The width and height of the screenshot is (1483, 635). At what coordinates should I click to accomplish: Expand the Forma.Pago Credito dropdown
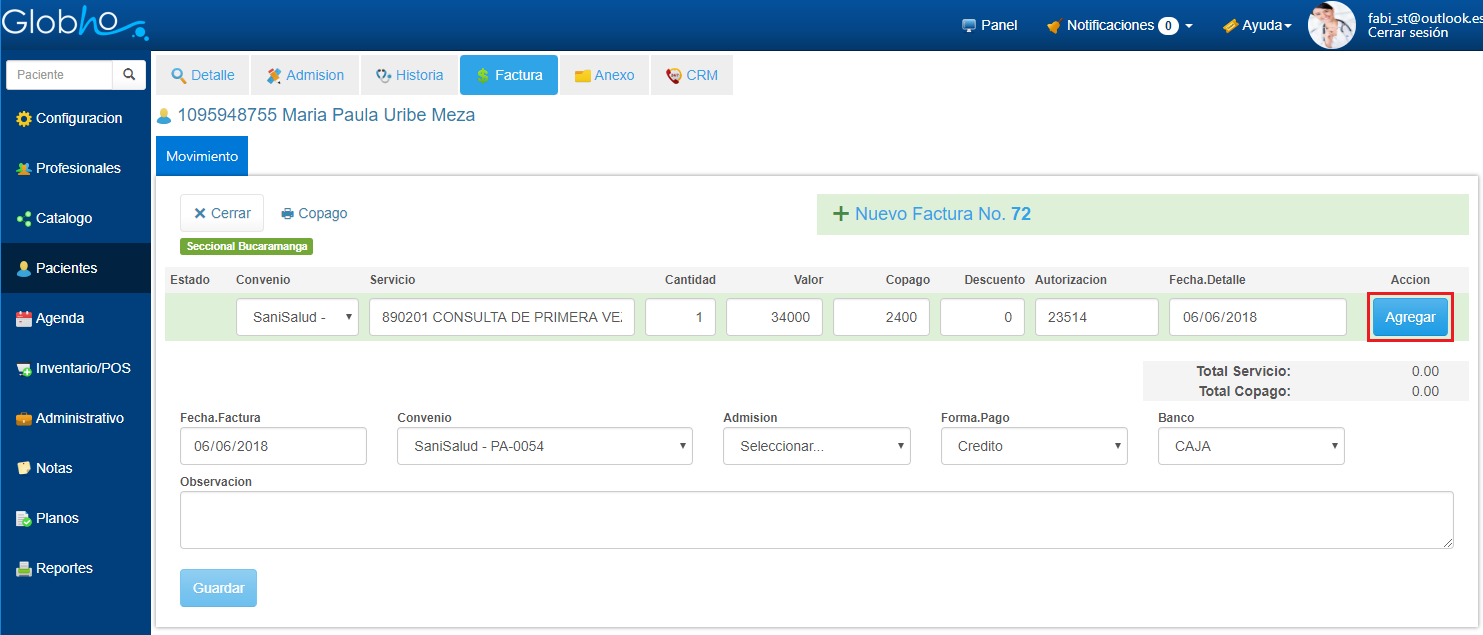[x=1034, y=446]
